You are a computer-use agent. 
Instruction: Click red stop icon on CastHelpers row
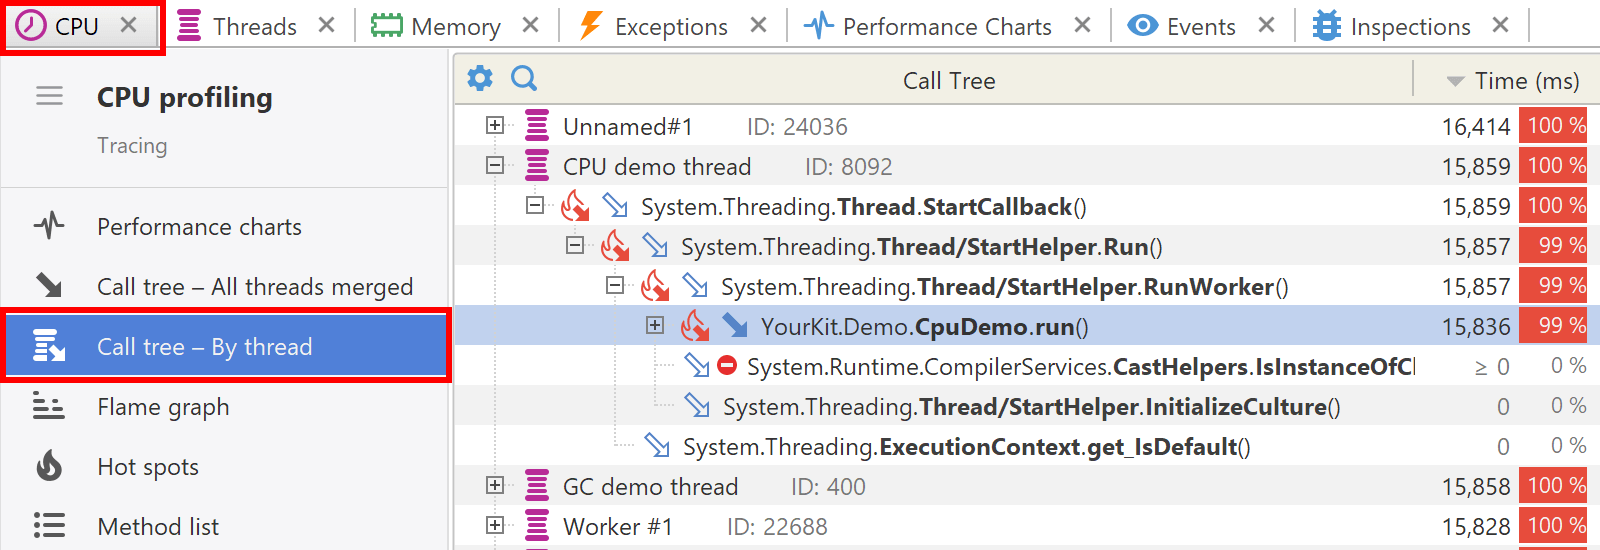point(727,365)
